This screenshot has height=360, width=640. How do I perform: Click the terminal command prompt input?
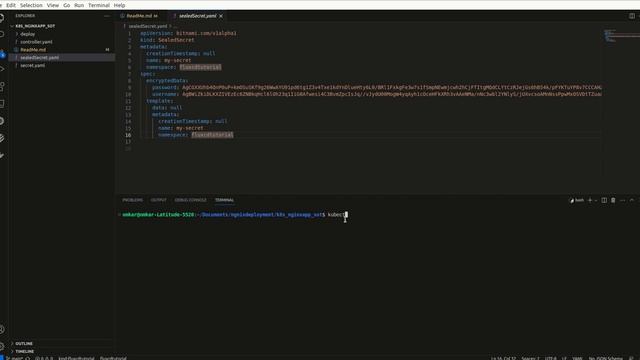[x=337, y=215]
